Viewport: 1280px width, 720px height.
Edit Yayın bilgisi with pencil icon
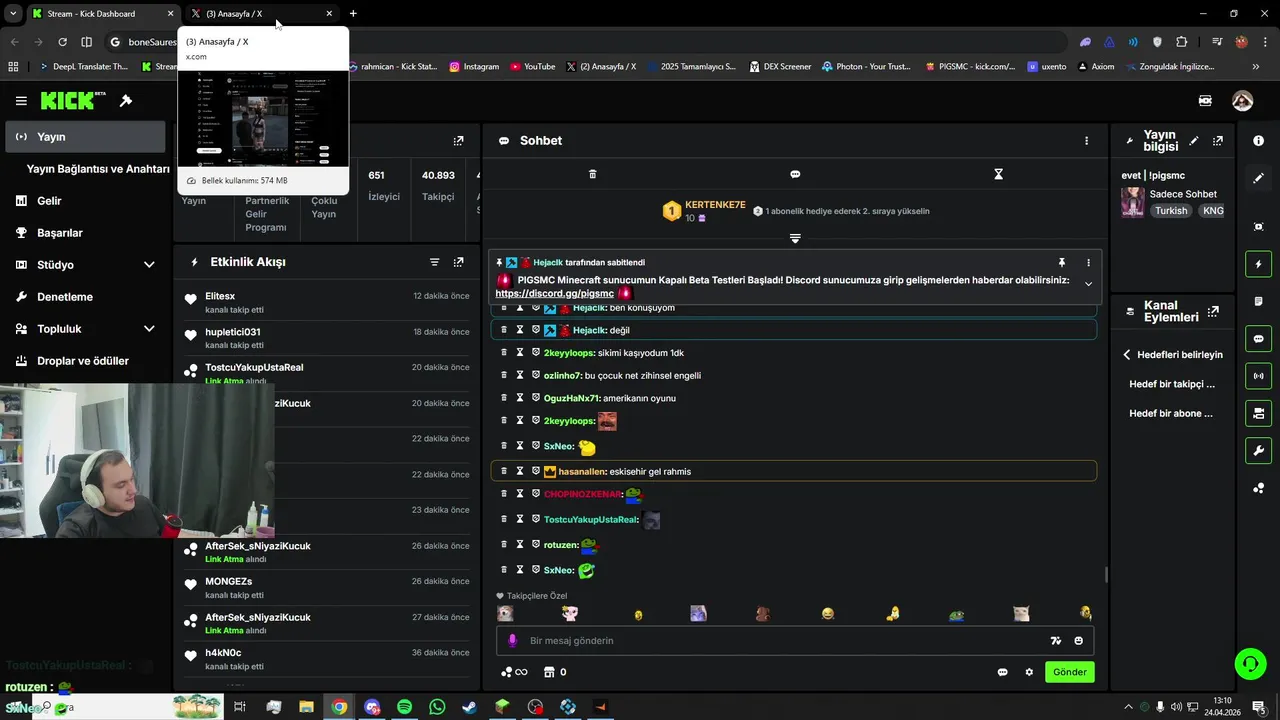point(1194,141)
